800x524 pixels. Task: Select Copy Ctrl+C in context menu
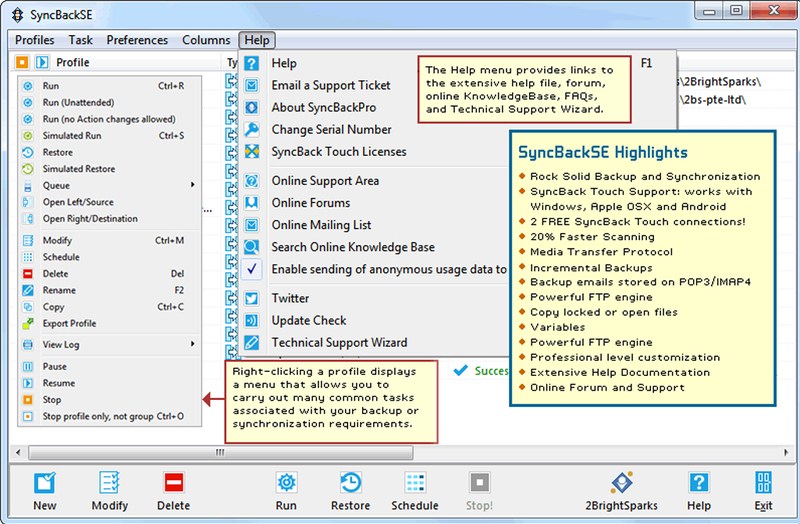click(110, 307)
